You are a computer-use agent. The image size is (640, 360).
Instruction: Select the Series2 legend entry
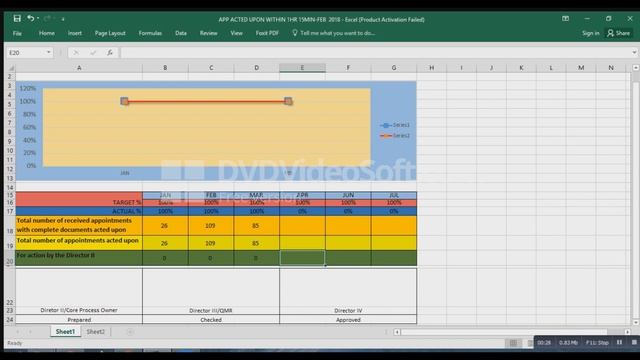coord(395,136)
